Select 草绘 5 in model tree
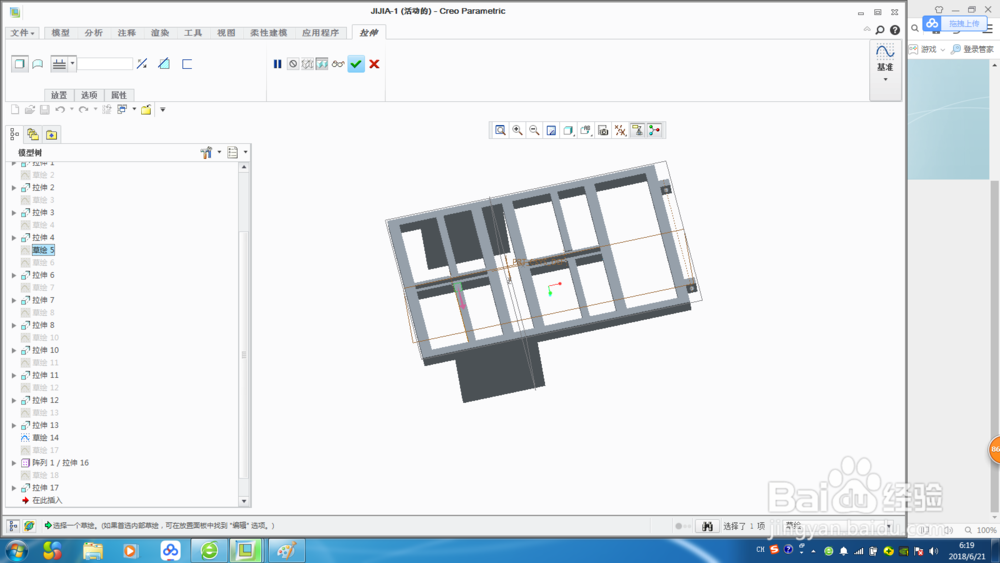1000x563 pixels. [43, 250]
